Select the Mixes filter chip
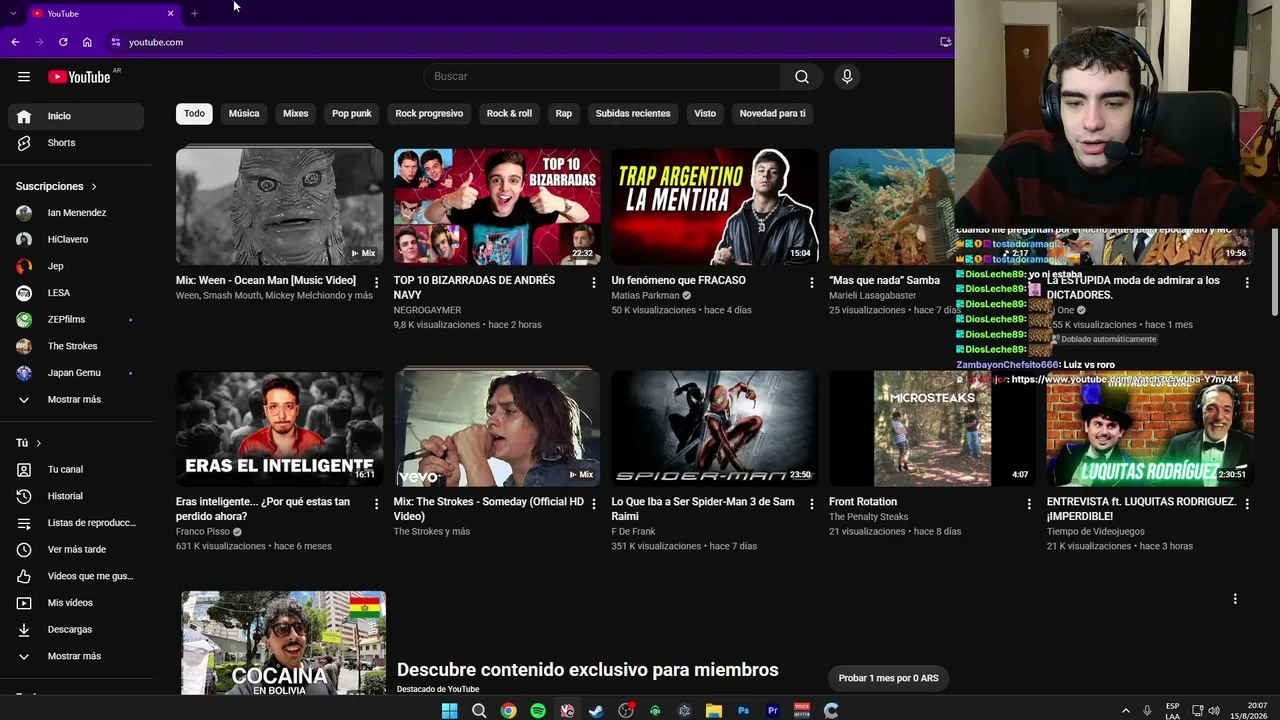Image resolution: width=1280 pixels, height=720 pixels. (x=296, y=114)
